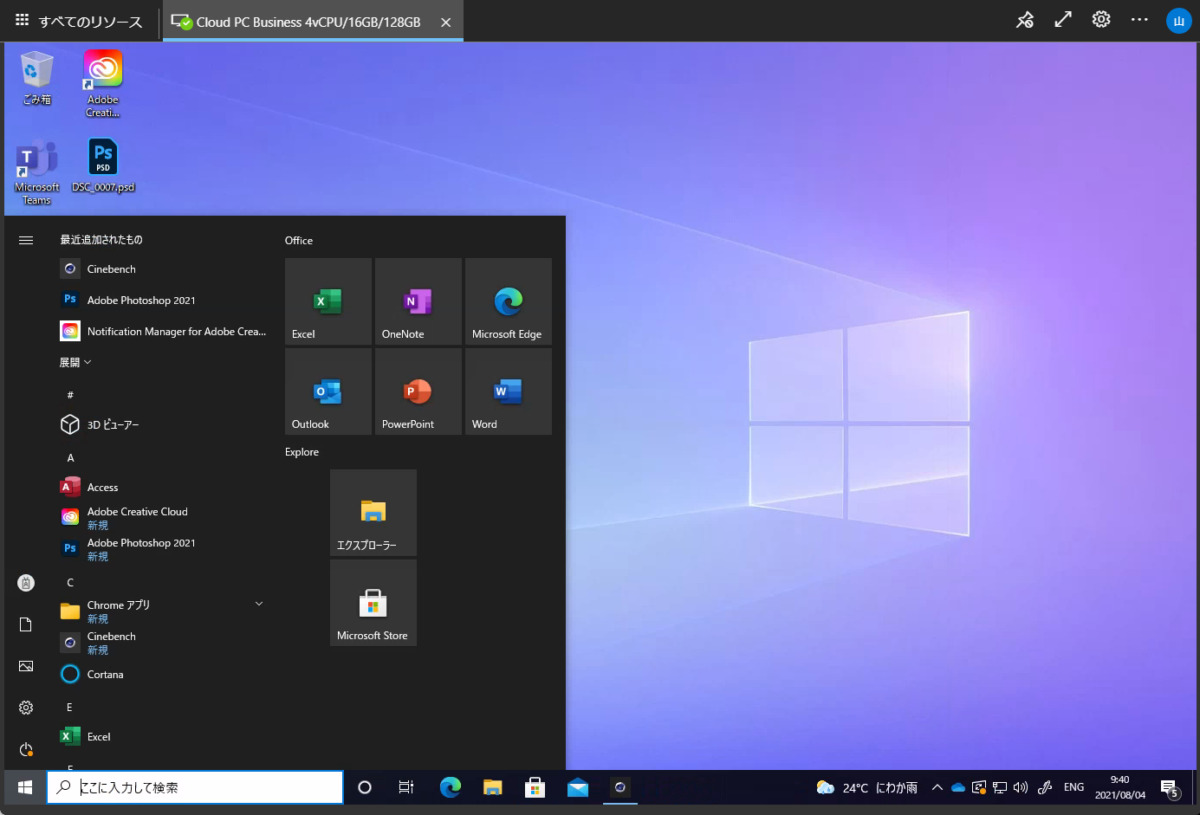Open remote client settings gear in top bar
1200x815 pixels.
(x=1101, y=20)
